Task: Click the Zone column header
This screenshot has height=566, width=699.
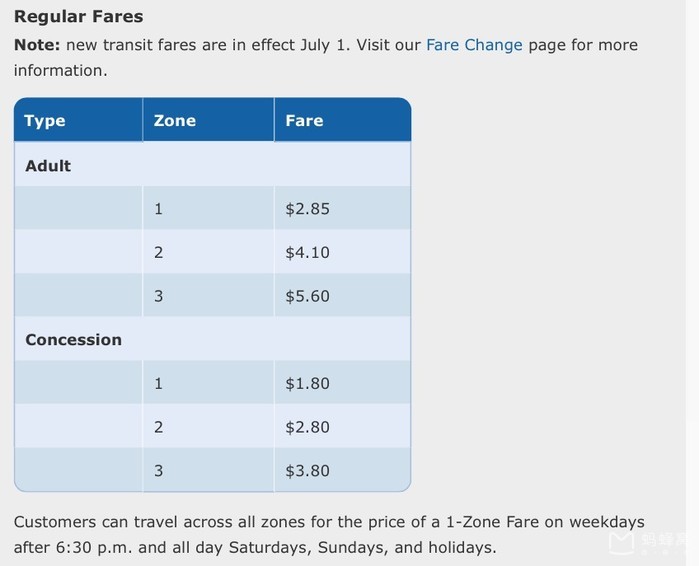Action: [x=175, y=121]
